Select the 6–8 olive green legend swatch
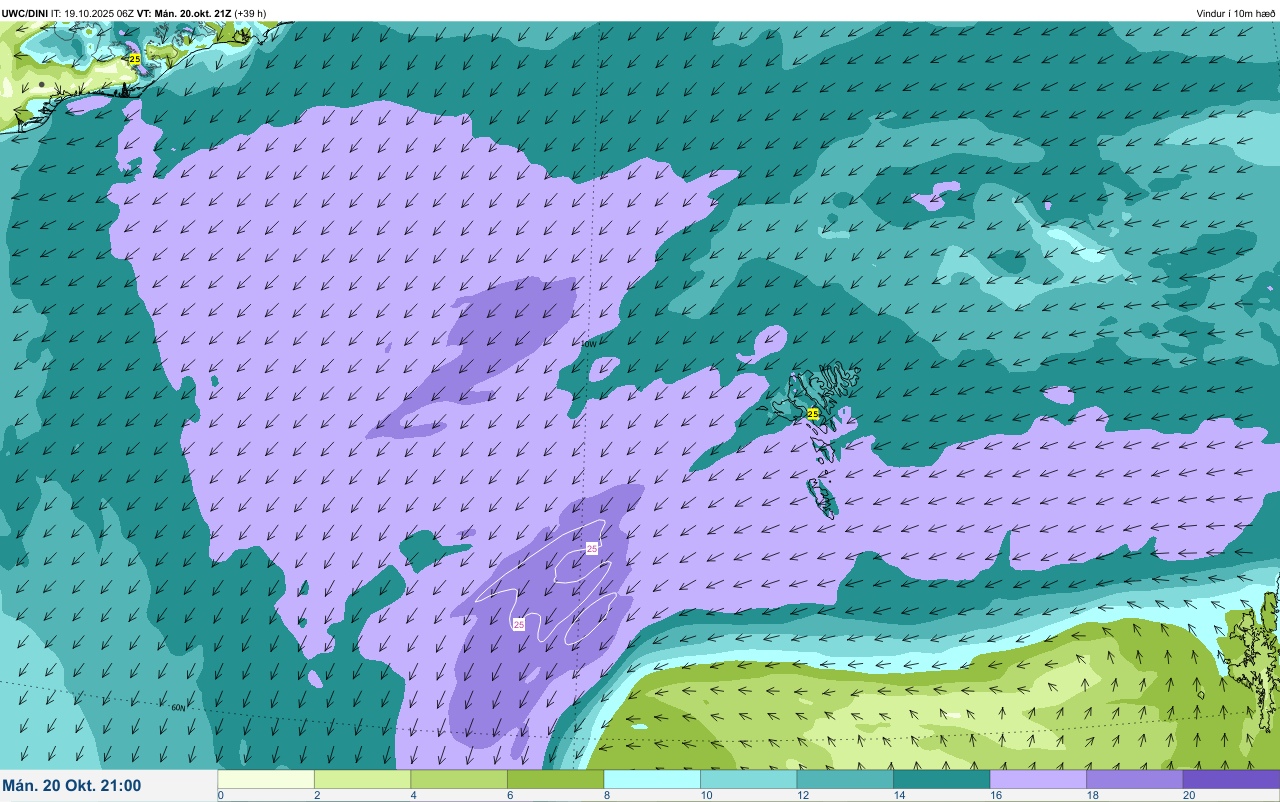The width and height of the screenshot is (1280, 802). (x=555, y=779)
